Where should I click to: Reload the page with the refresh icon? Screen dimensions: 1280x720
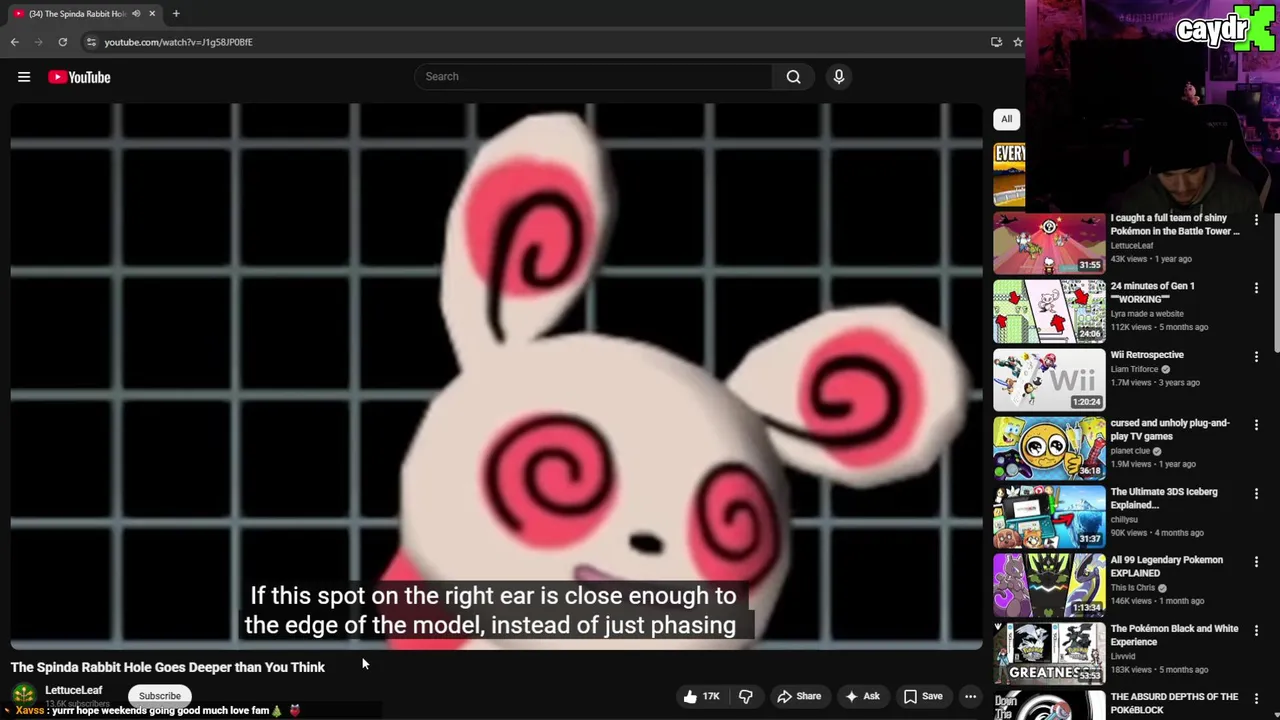[x=62, y=42]
